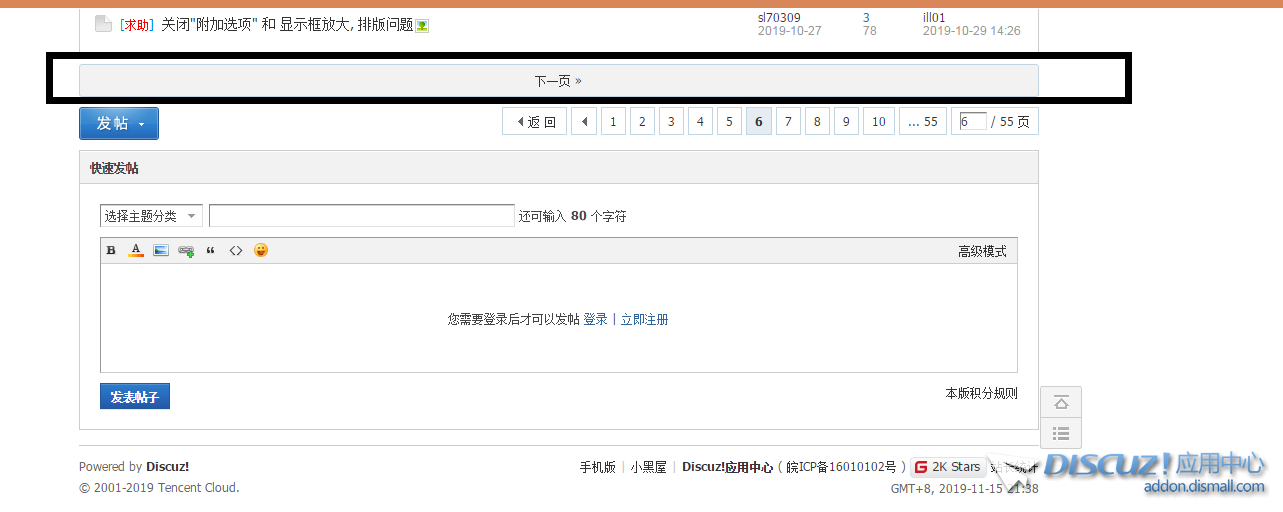The height and width of the screenshot is (512, 1283).
Task: Click the insert link icon
Action: (x=186, y=251)
